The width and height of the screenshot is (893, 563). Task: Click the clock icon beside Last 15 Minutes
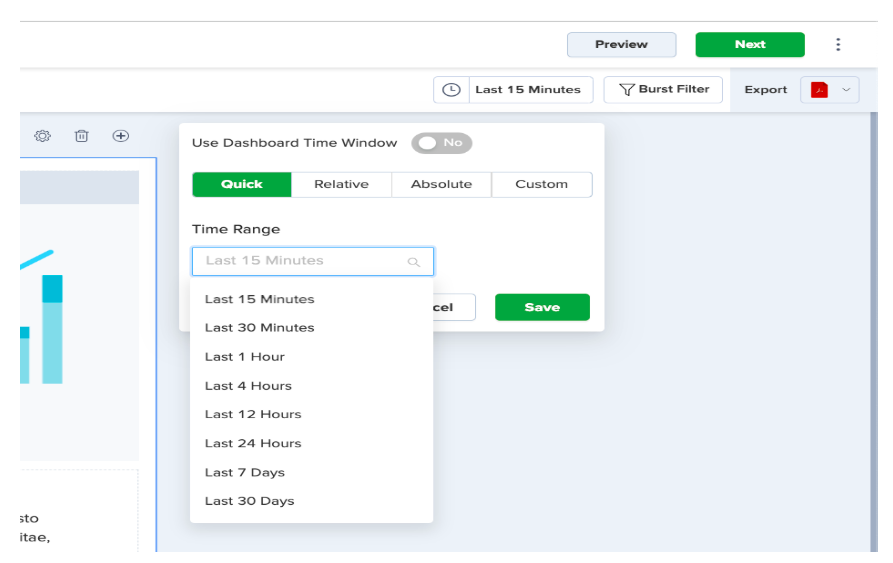click(451, 90)
